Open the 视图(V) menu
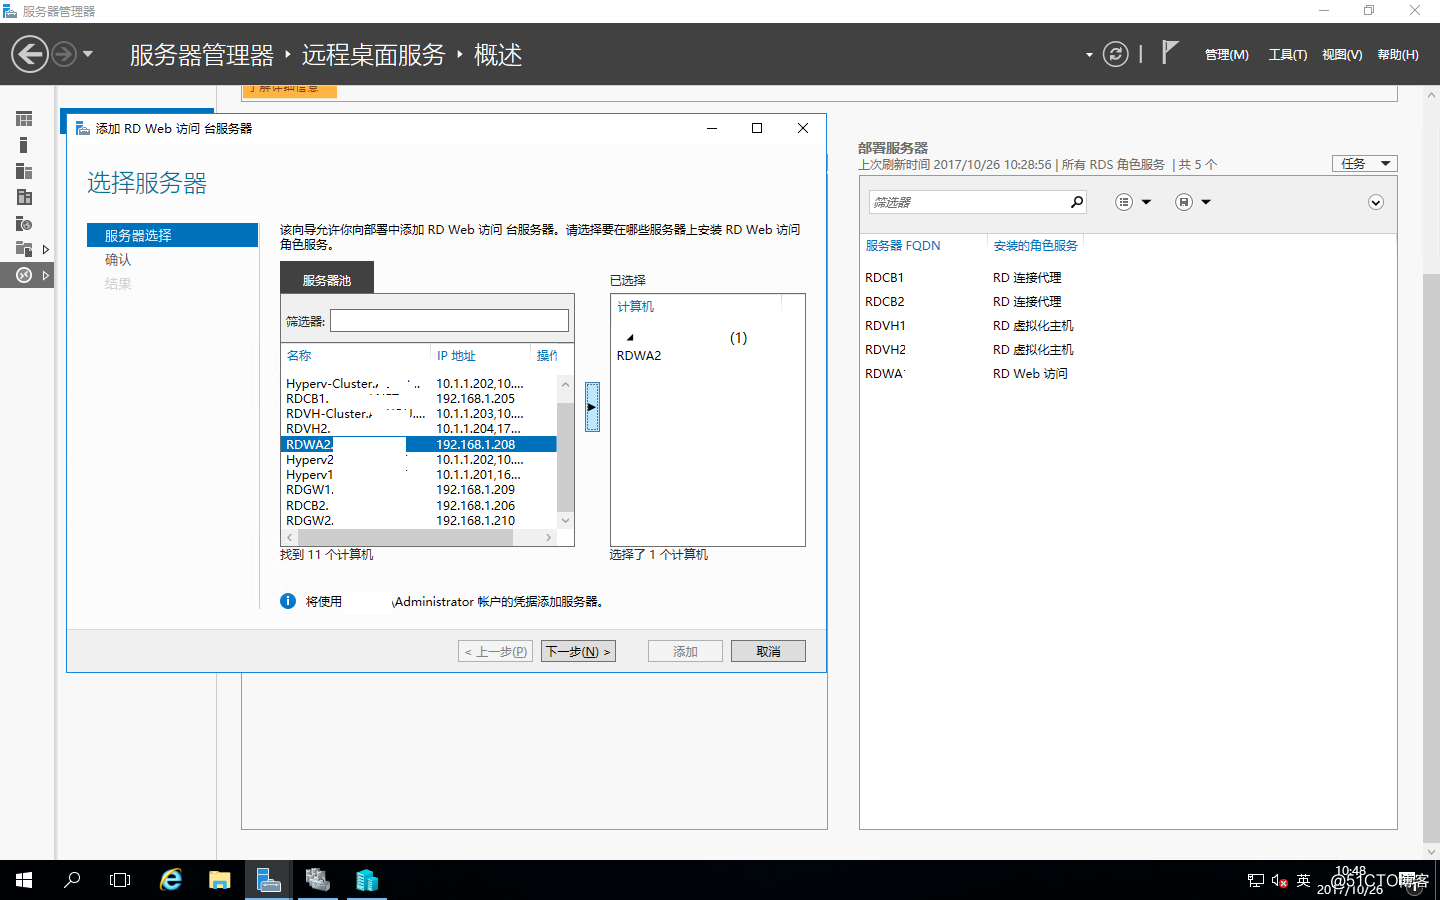 (1342, 55)
